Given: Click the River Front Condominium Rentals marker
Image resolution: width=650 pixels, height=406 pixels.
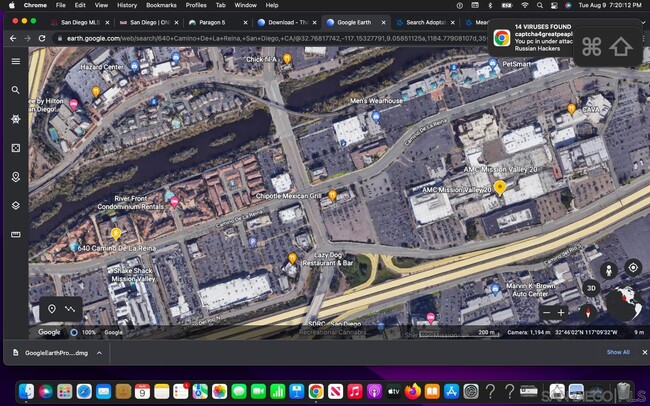Looking at the screenshot, I should 175,202.
